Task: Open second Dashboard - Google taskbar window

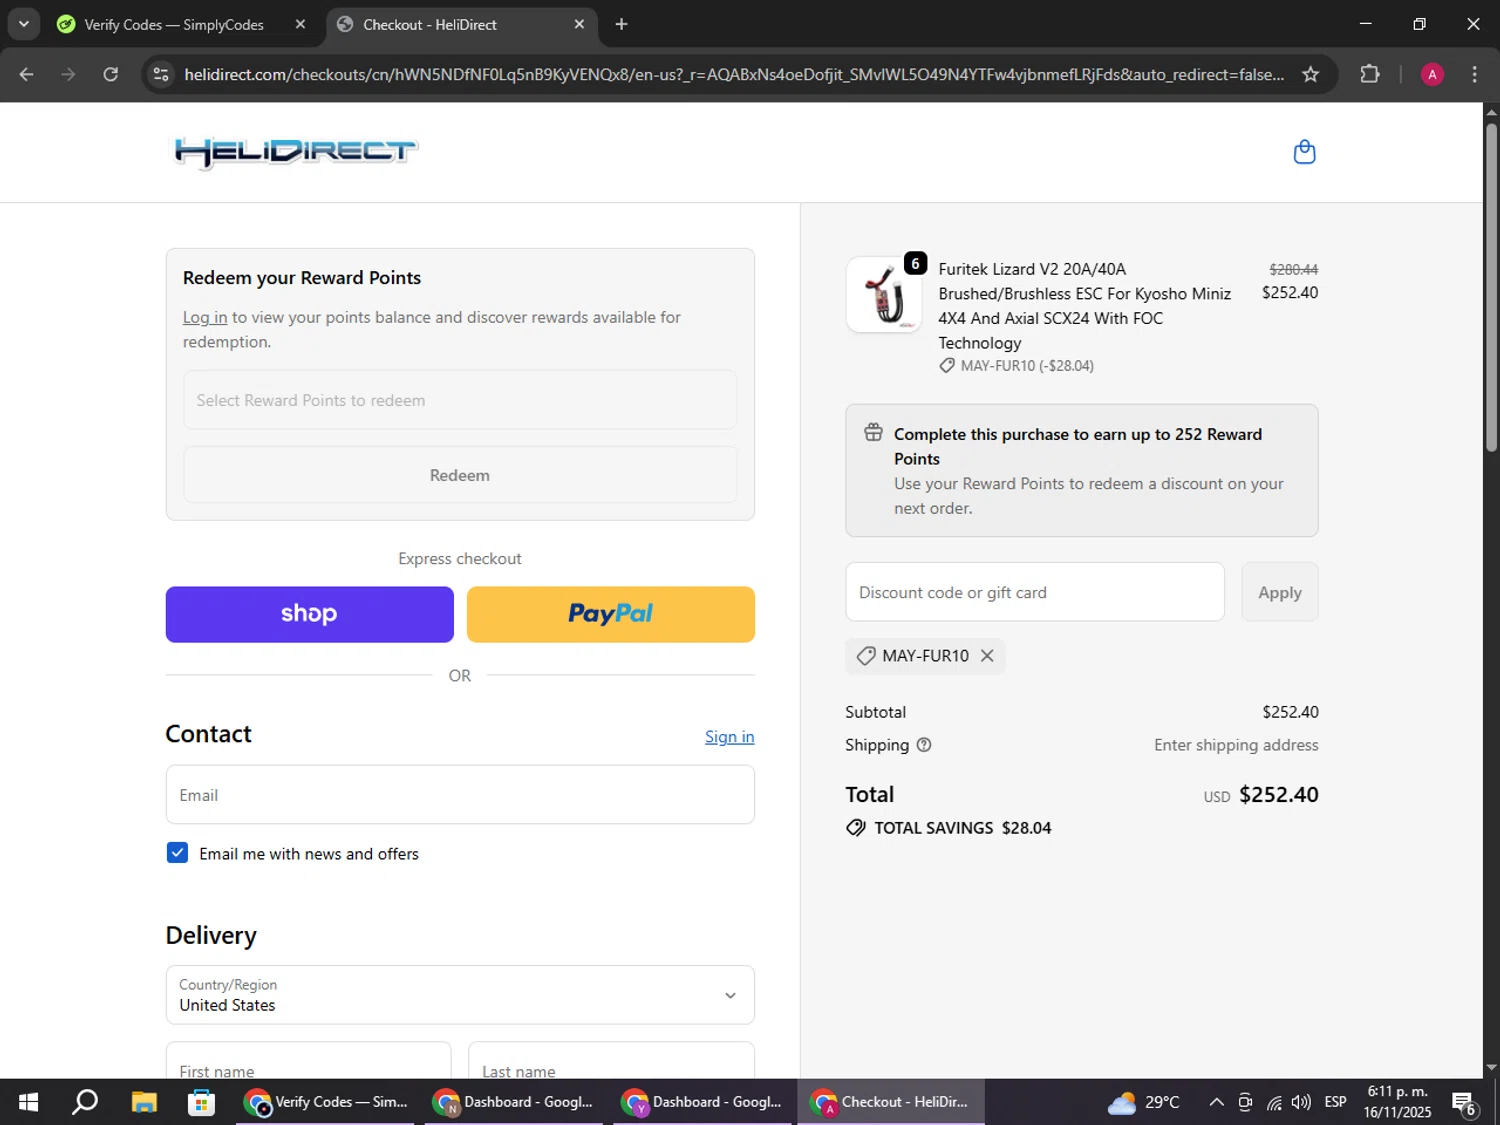Action: tap(703, 1102)
